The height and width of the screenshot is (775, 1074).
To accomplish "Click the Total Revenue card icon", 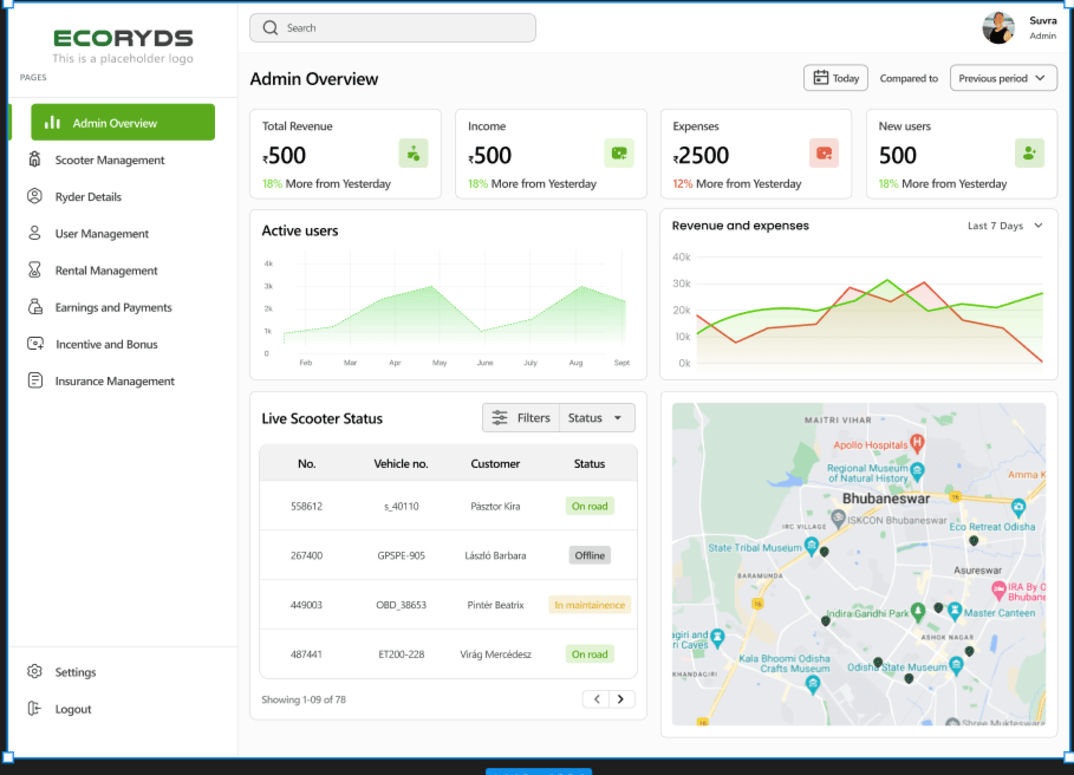I will click(x=413, y=153).
